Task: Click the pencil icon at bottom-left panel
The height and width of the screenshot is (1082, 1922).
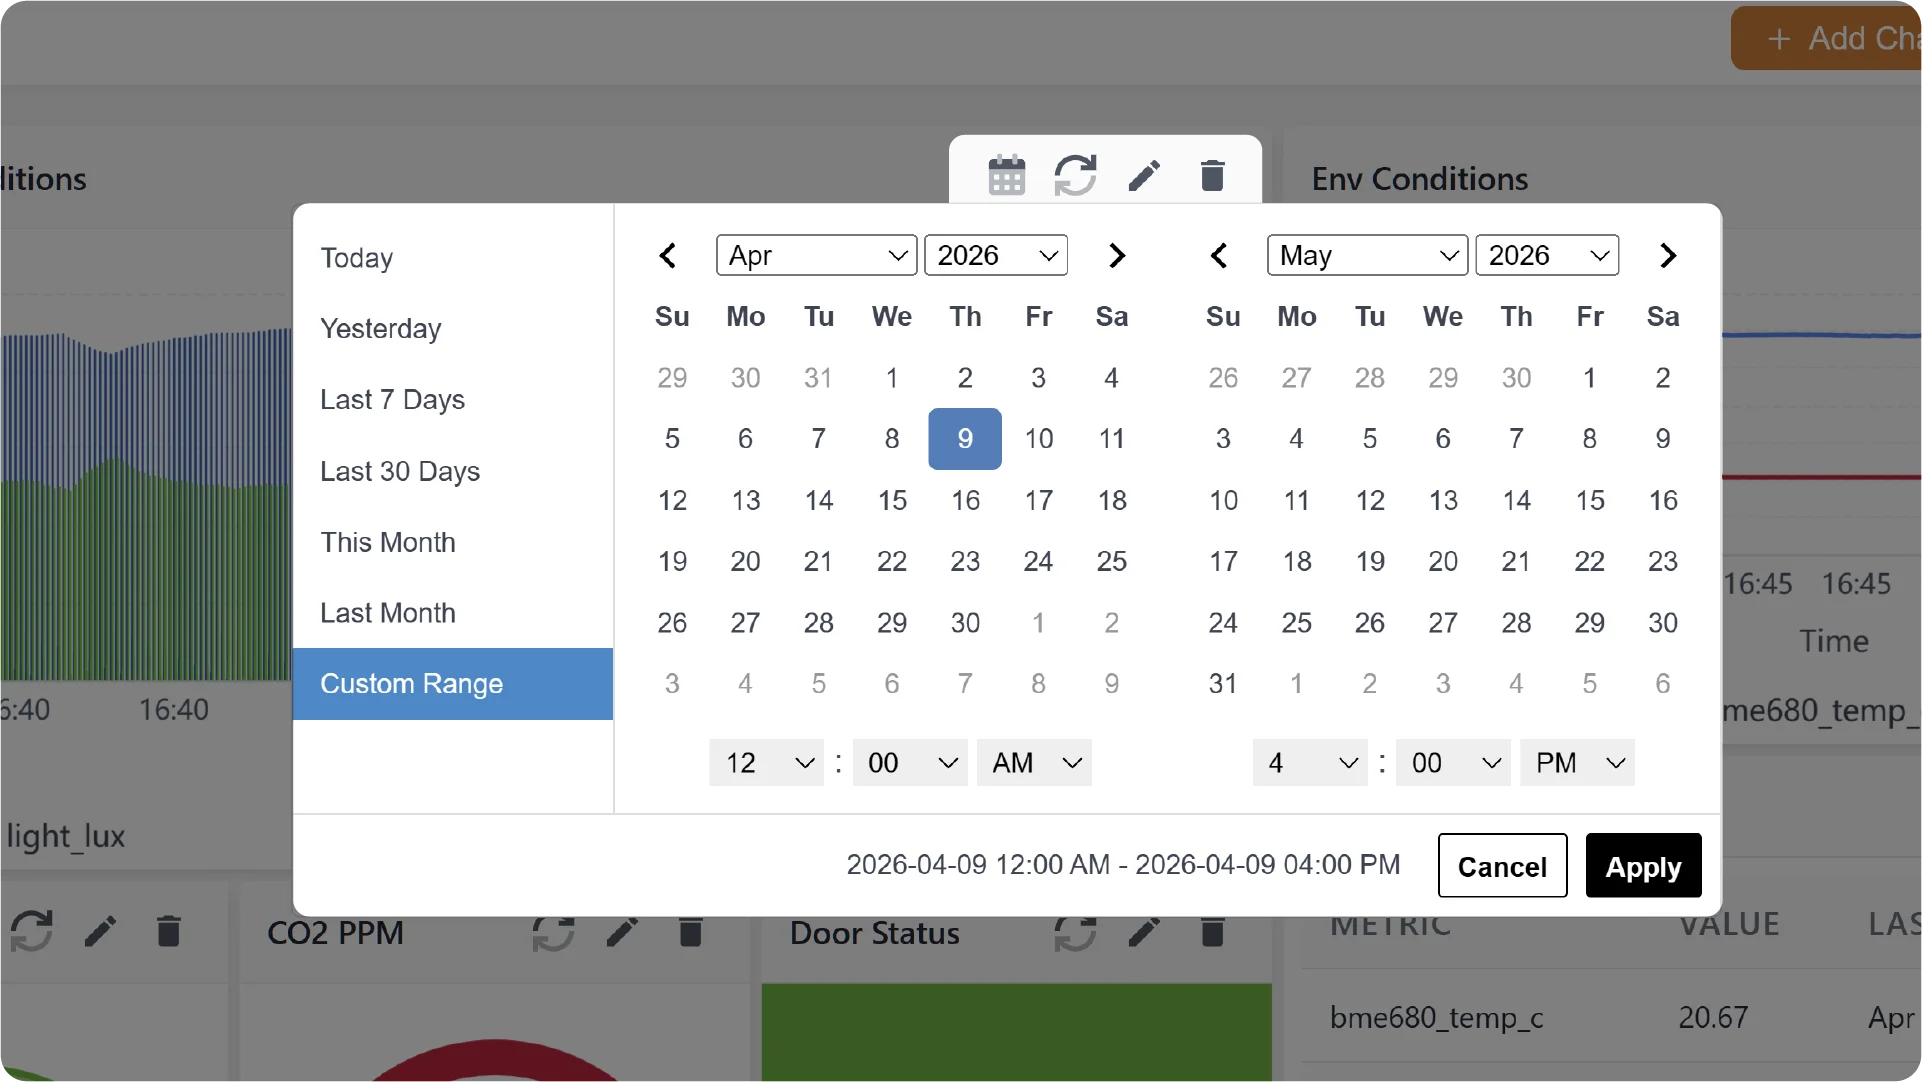Action: coord(100,931)
